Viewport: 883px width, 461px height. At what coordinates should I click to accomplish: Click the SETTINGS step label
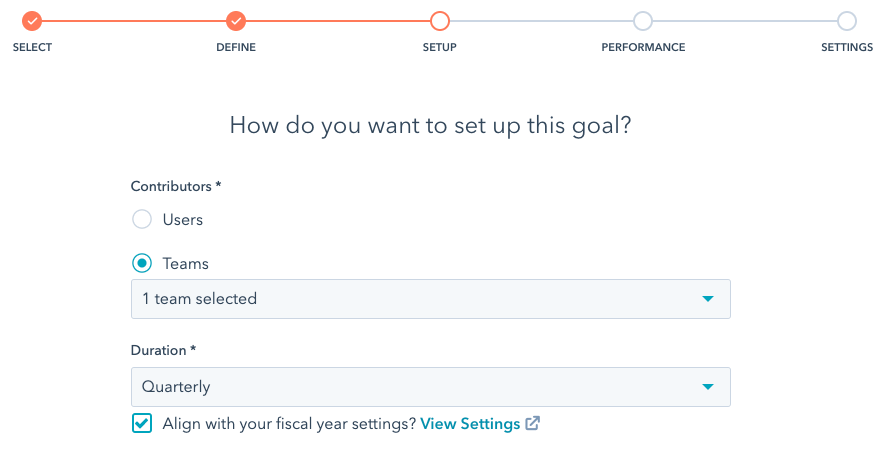pos(847,48)
